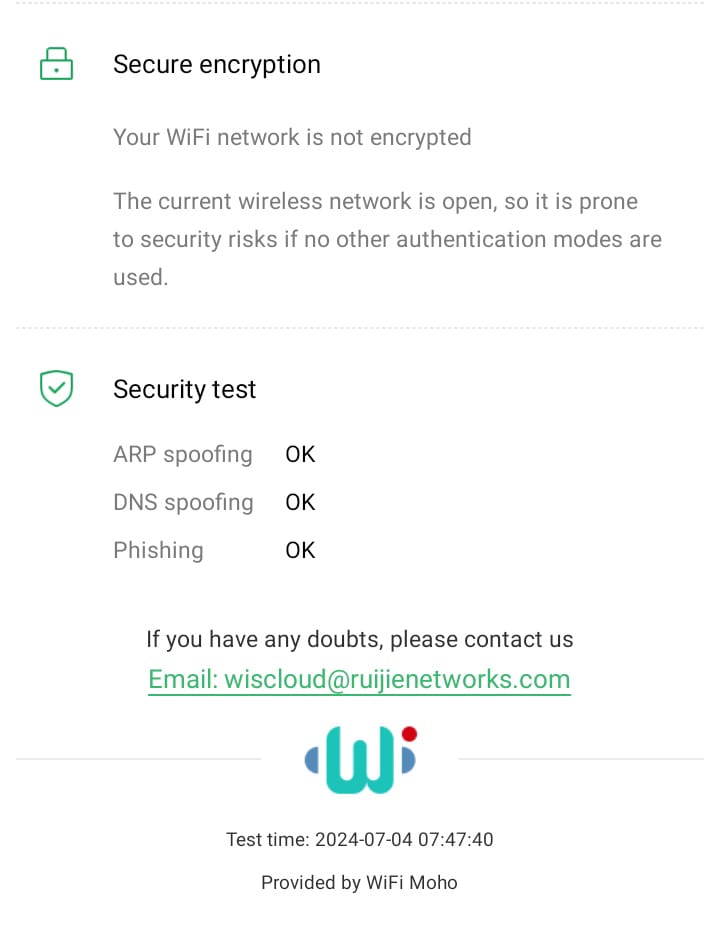This screenshot has height=944, width=720.
Task: Click the Test time timestamp
Action: point(360,839)
